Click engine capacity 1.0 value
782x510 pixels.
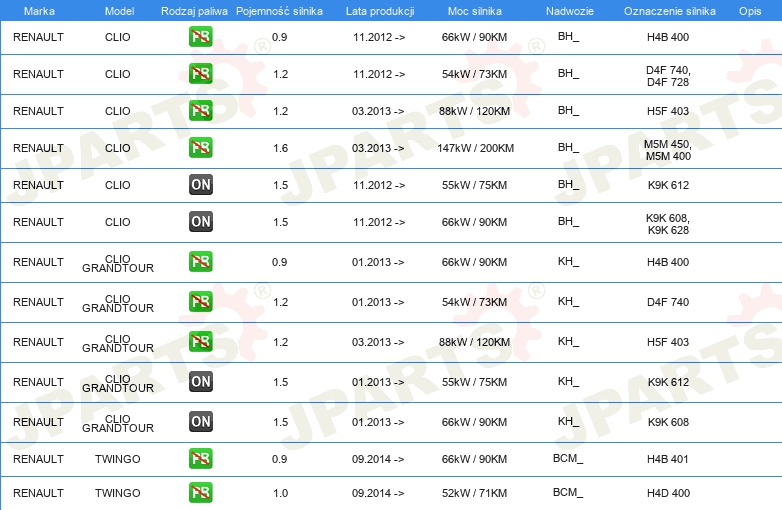coord(280,493)
